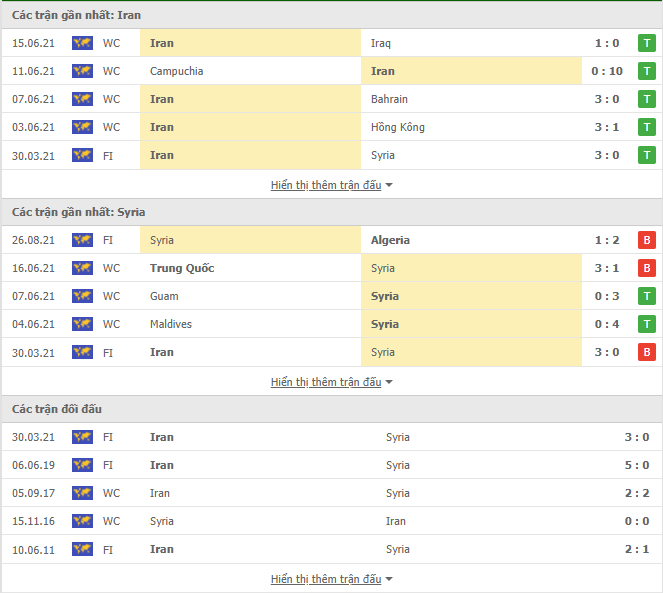Click green T badge of Iran-Iraq match
The width and height of the screenshot is (663, 593).
pyautogui.click(x=647, y=43)
